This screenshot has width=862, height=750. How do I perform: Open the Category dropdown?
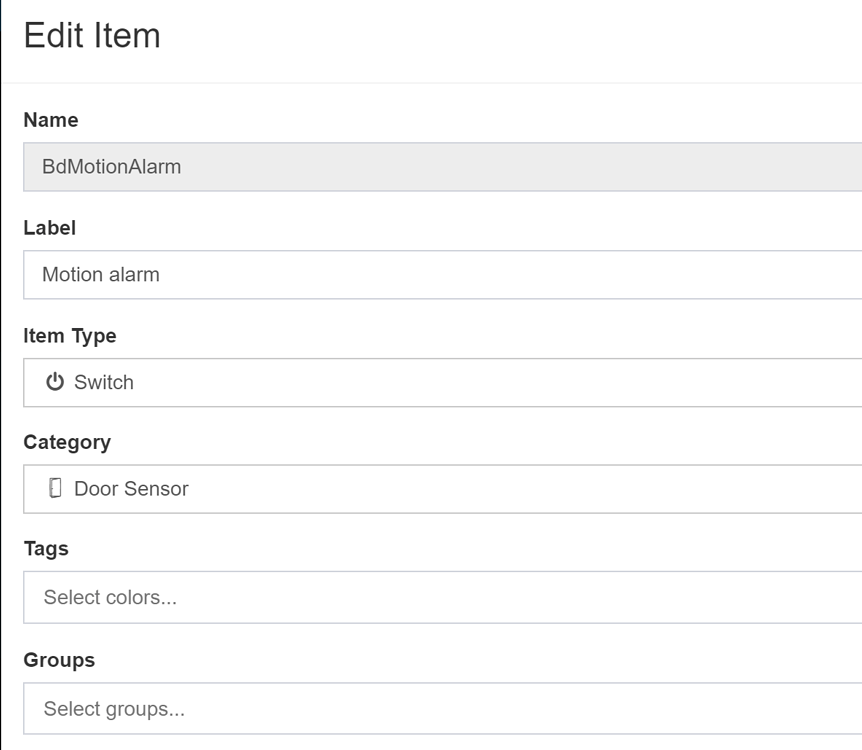pyautogui.click(x=443, y=489)
